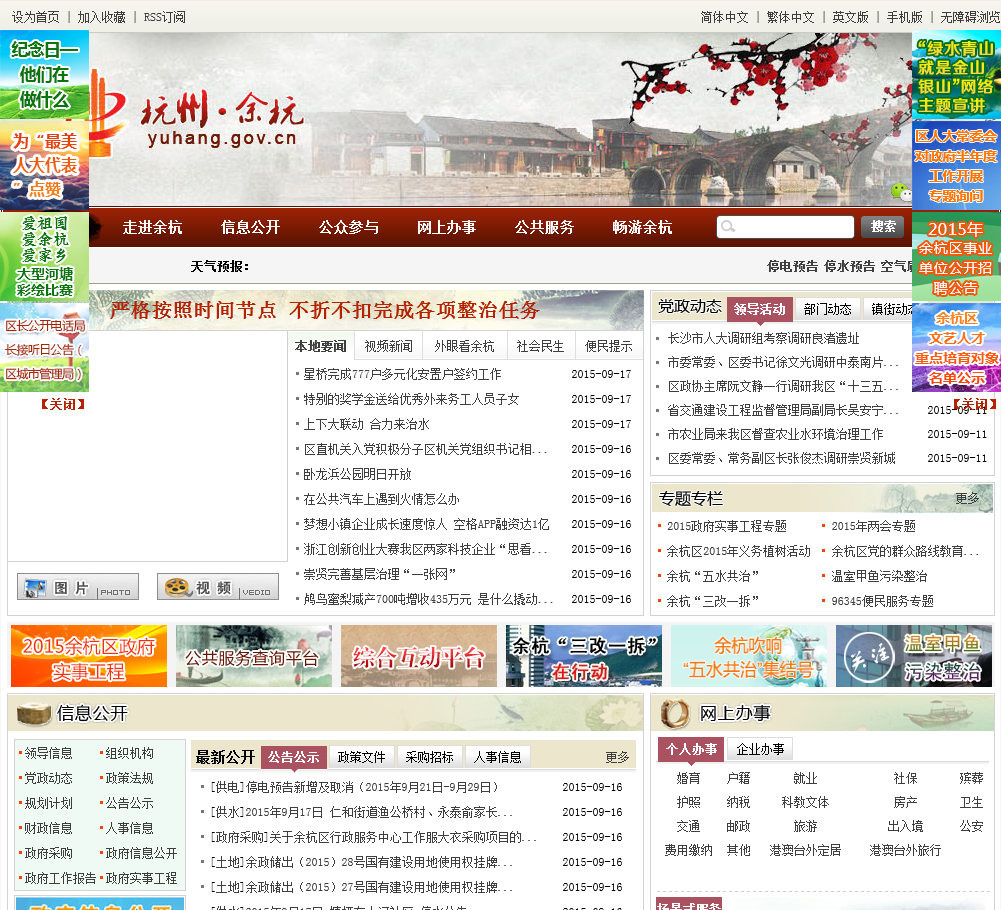This screenshot has width=1001, height=910.
Task: Open the 英文版 English version
Action: (850, 17)
